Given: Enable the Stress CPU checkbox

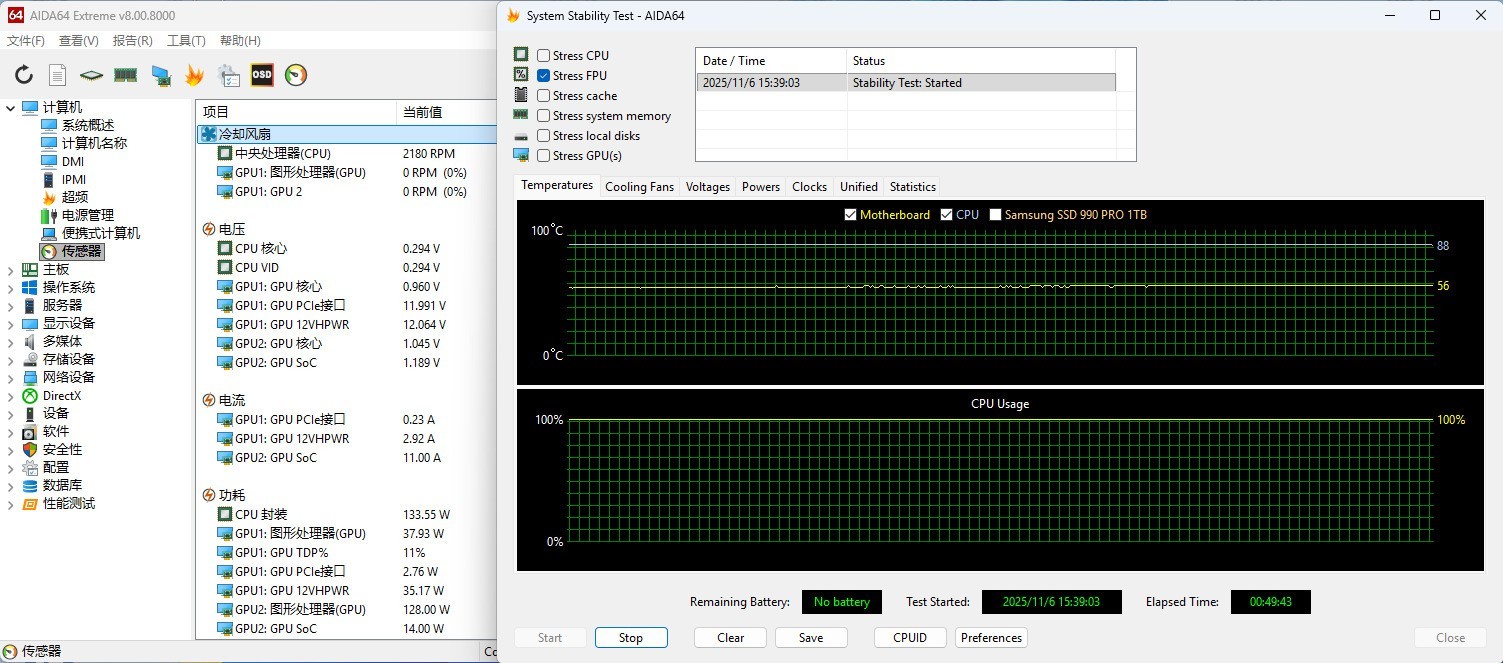Looking at the screenshot, I should click(x=544, y=55).
